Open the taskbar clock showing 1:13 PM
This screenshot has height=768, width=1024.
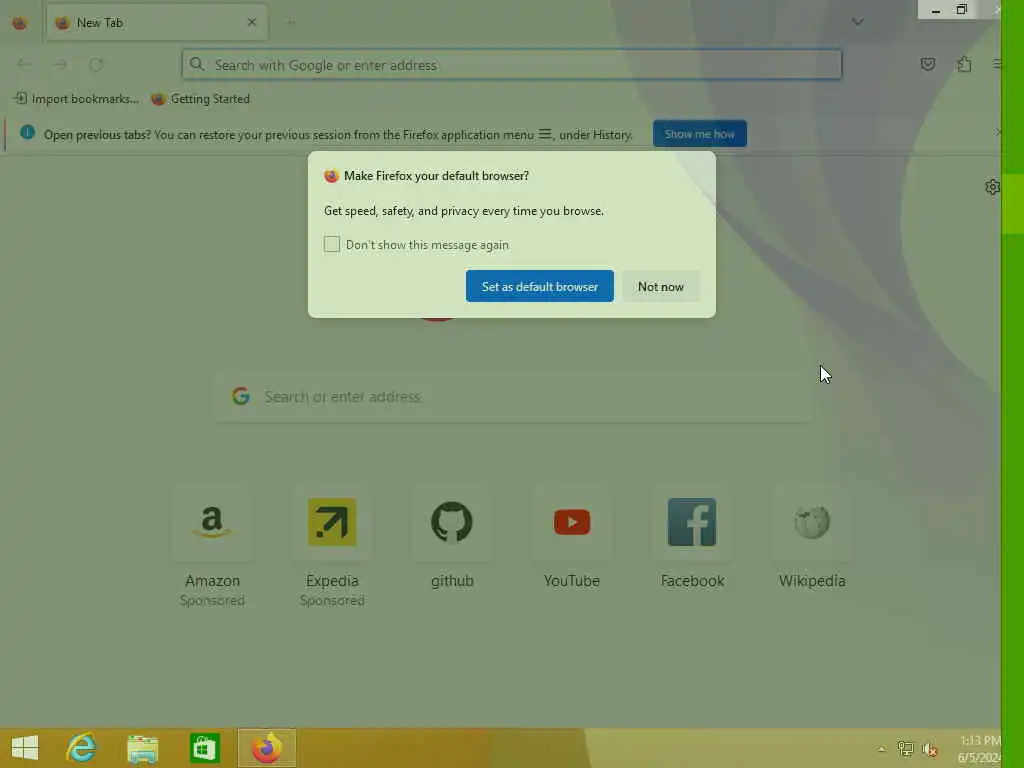click(979, 748)
